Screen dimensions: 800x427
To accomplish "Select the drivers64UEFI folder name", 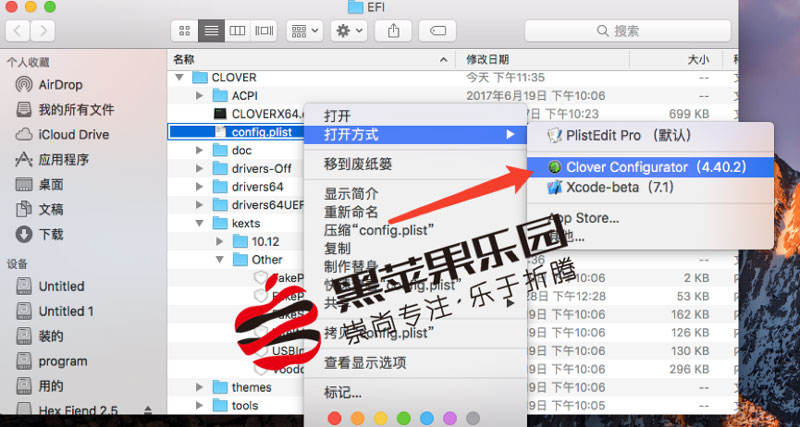I will pyautogui.click(x=268, y=205).
